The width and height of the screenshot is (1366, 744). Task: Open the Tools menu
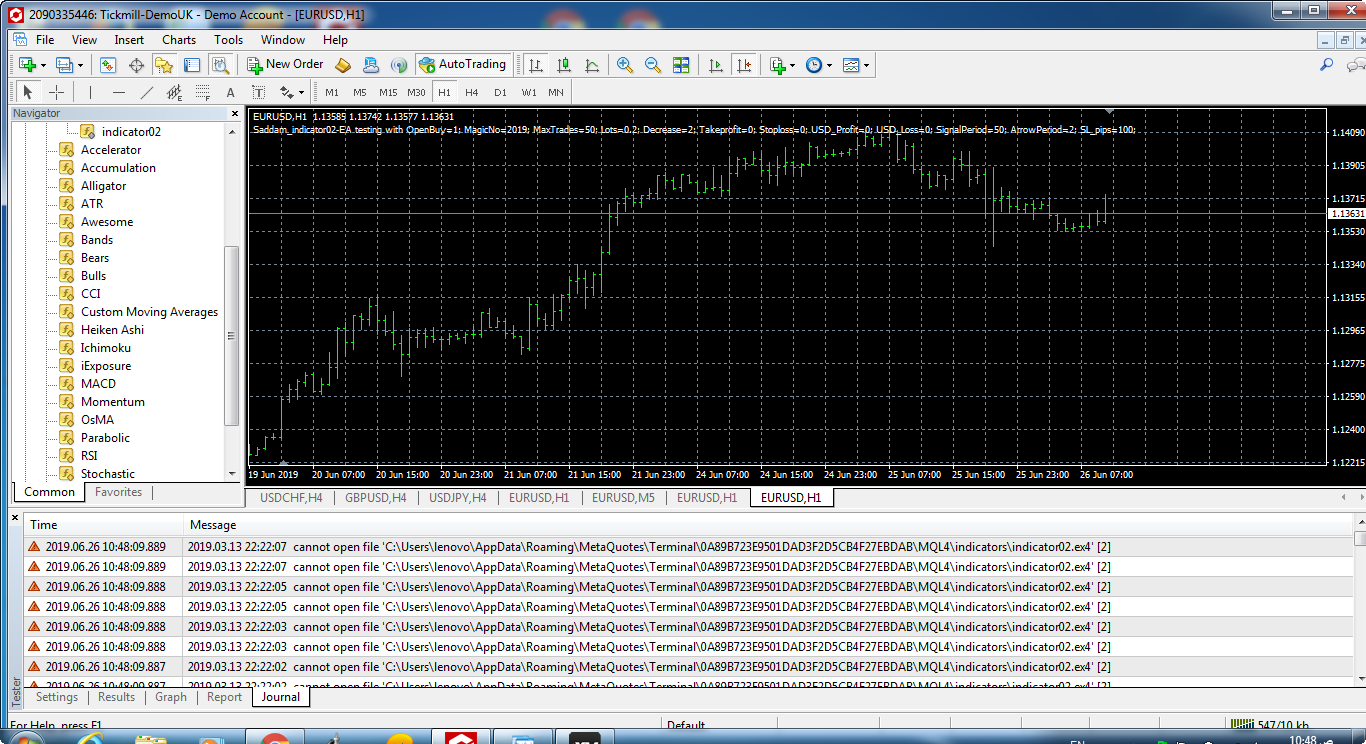[228, 40]
